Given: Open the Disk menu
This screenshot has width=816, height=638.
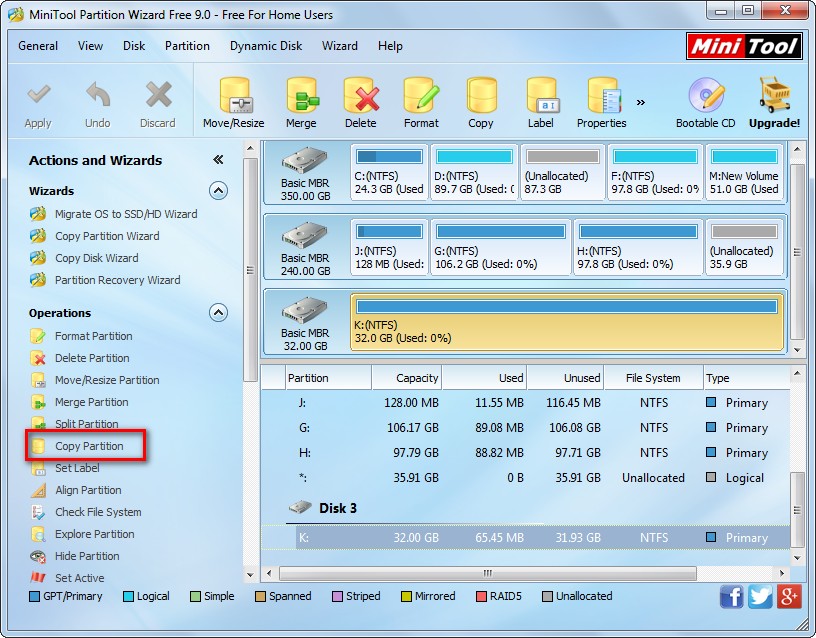Looking at the screenshot, I should pyautogui.click(x=134, y=46).
